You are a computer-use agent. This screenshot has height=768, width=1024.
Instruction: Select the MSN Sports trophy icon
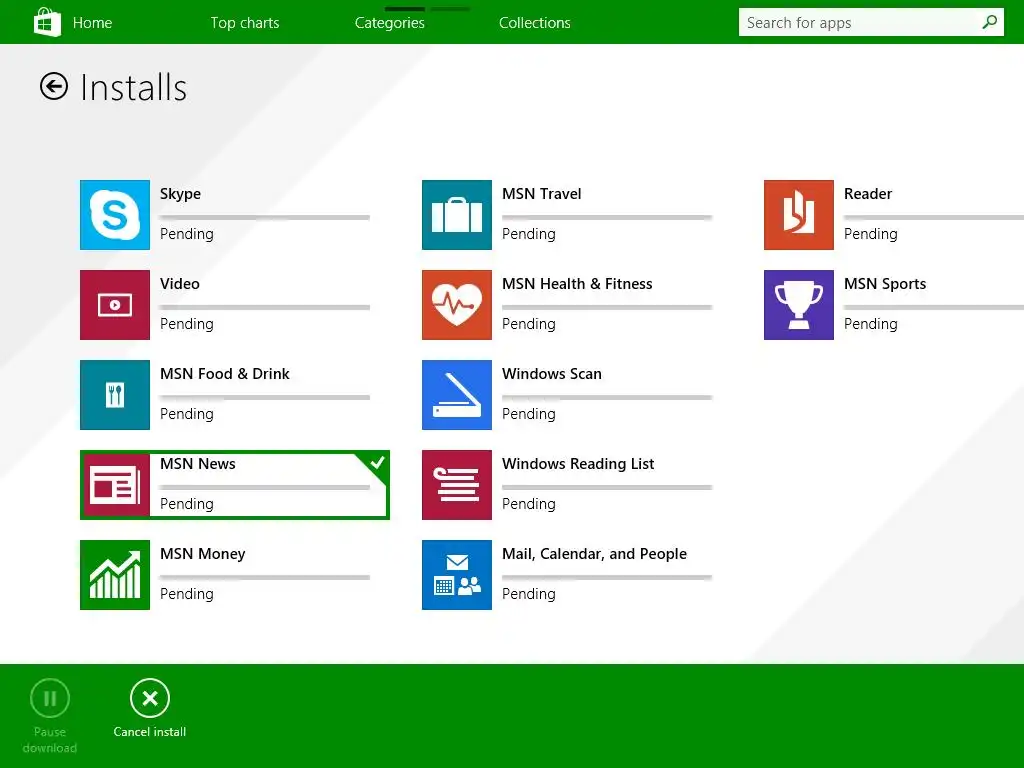point(799,305)
